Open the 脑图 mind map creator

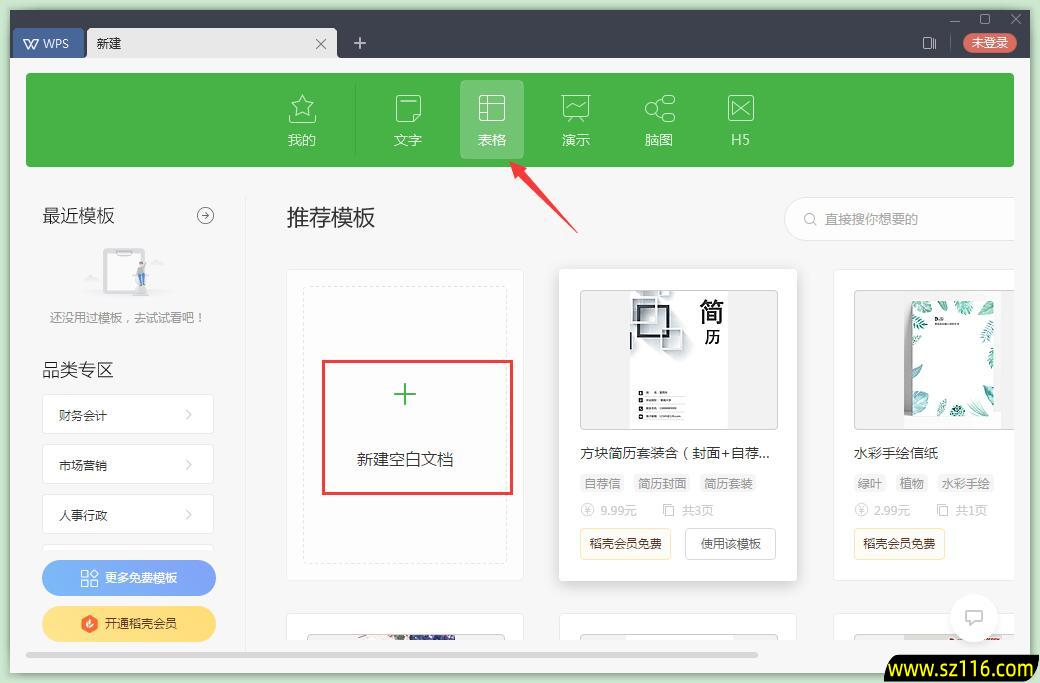(x=658, y=118)
